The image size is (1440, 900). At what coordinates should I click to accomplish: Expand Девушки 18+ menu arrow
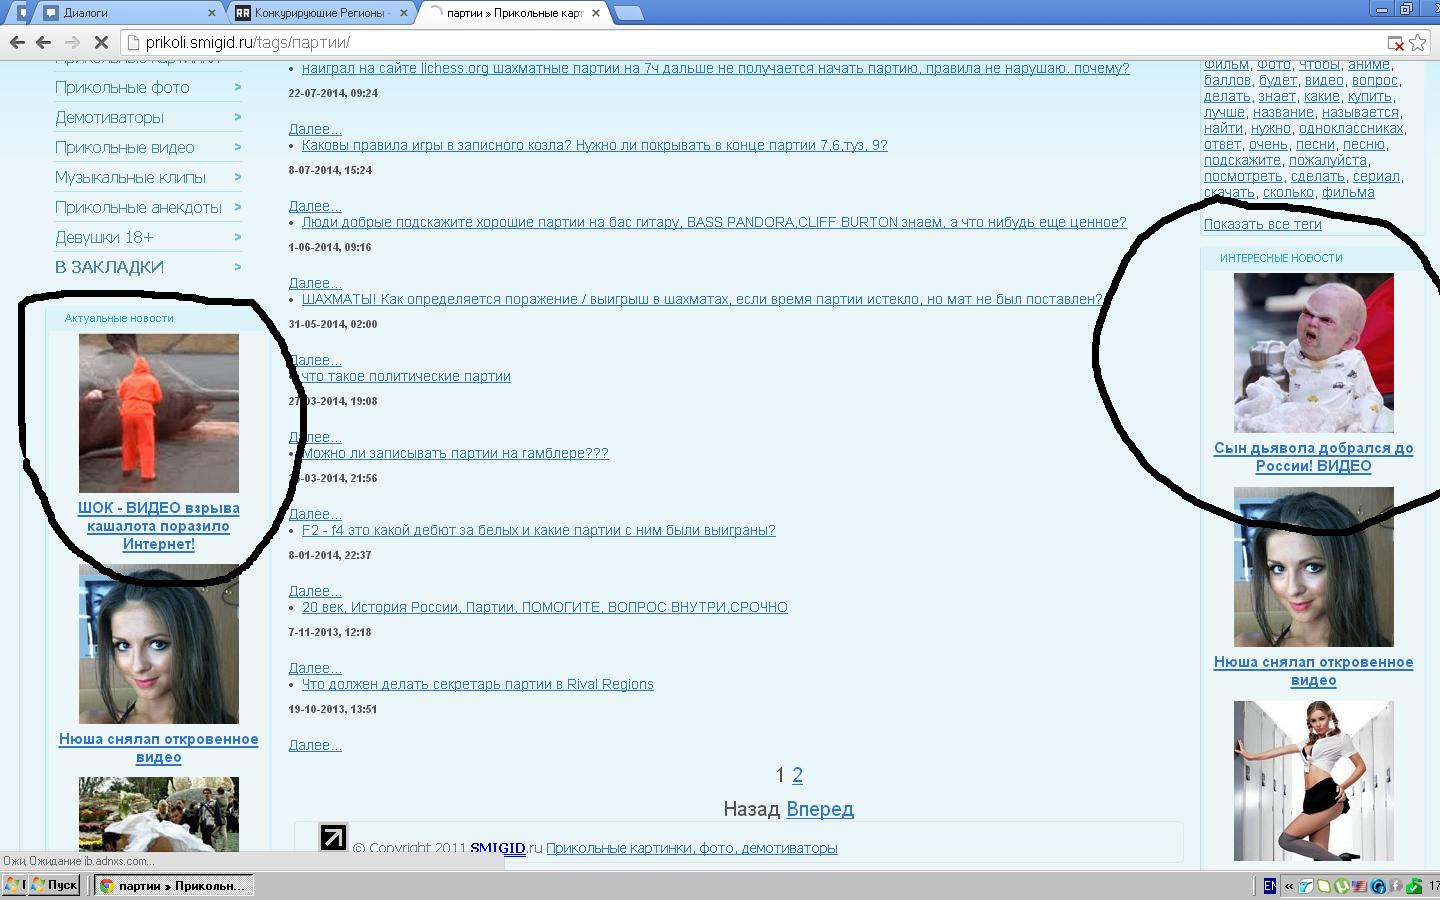[238, 237]
